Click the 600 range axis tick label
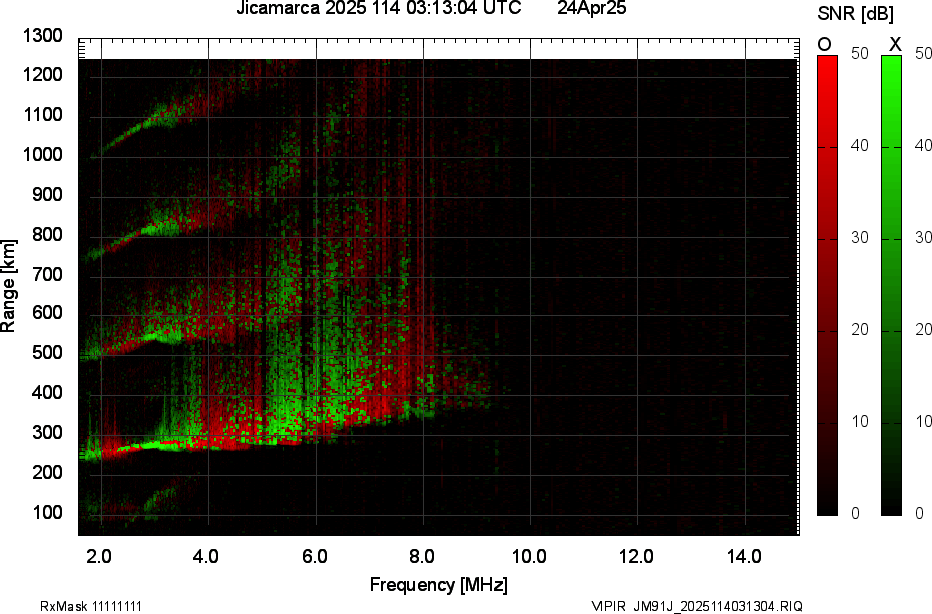The height and width of the screenshot is (614, 932). click(x=47, y=313)
